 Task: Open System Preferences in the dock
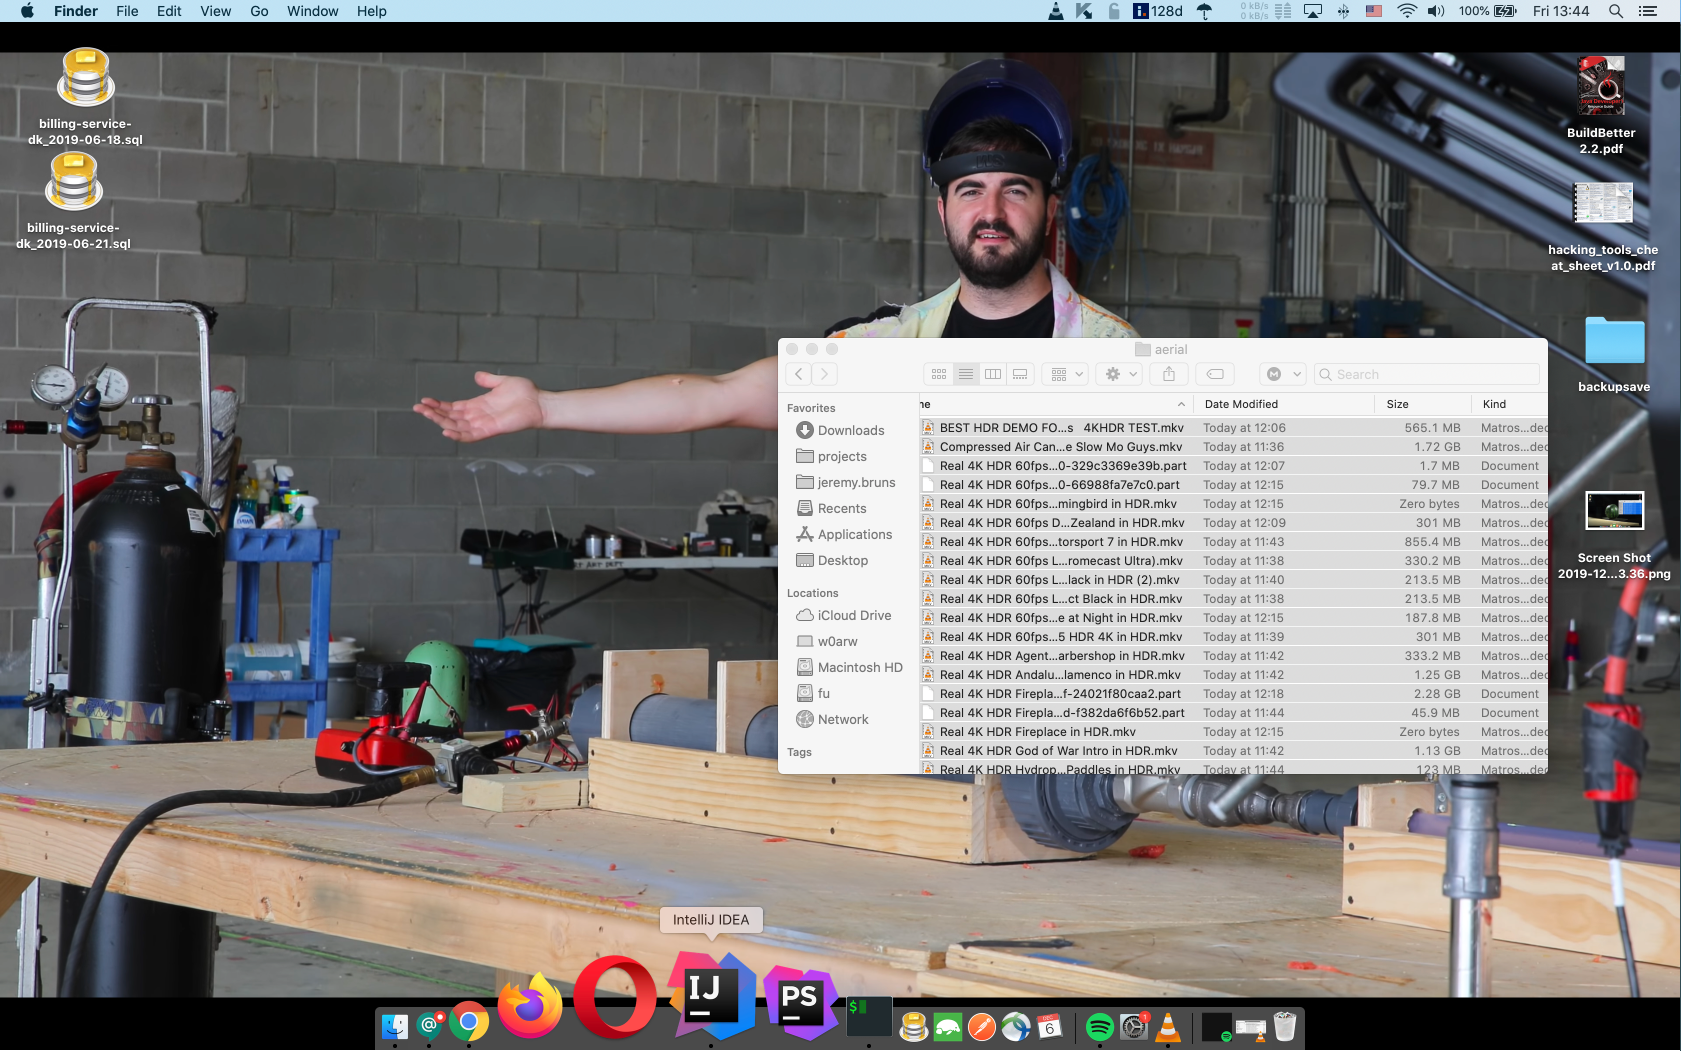(1134, 1027)
